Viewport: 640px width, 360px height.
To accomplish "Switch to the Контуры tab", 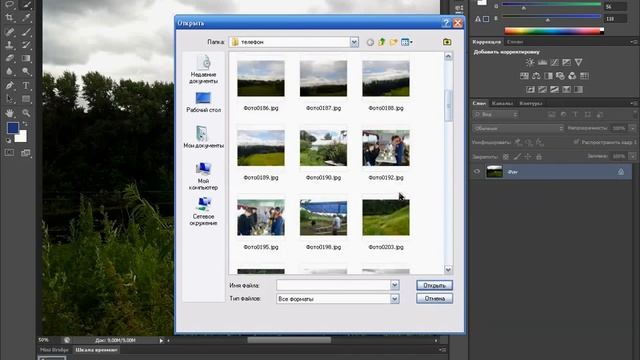I will click(x=531, y=103).
